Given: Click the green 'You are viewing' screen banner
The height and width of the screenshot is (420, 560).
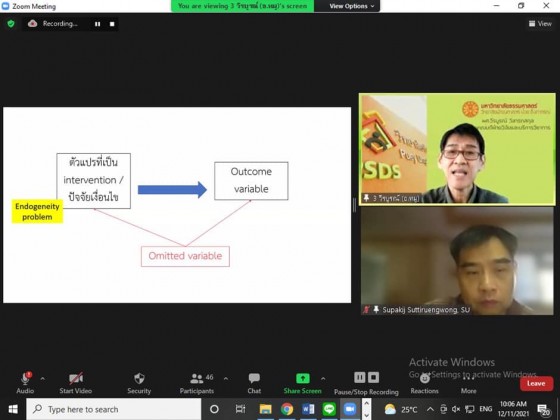Looking at the screenshot, I should (x=242, y=6).
